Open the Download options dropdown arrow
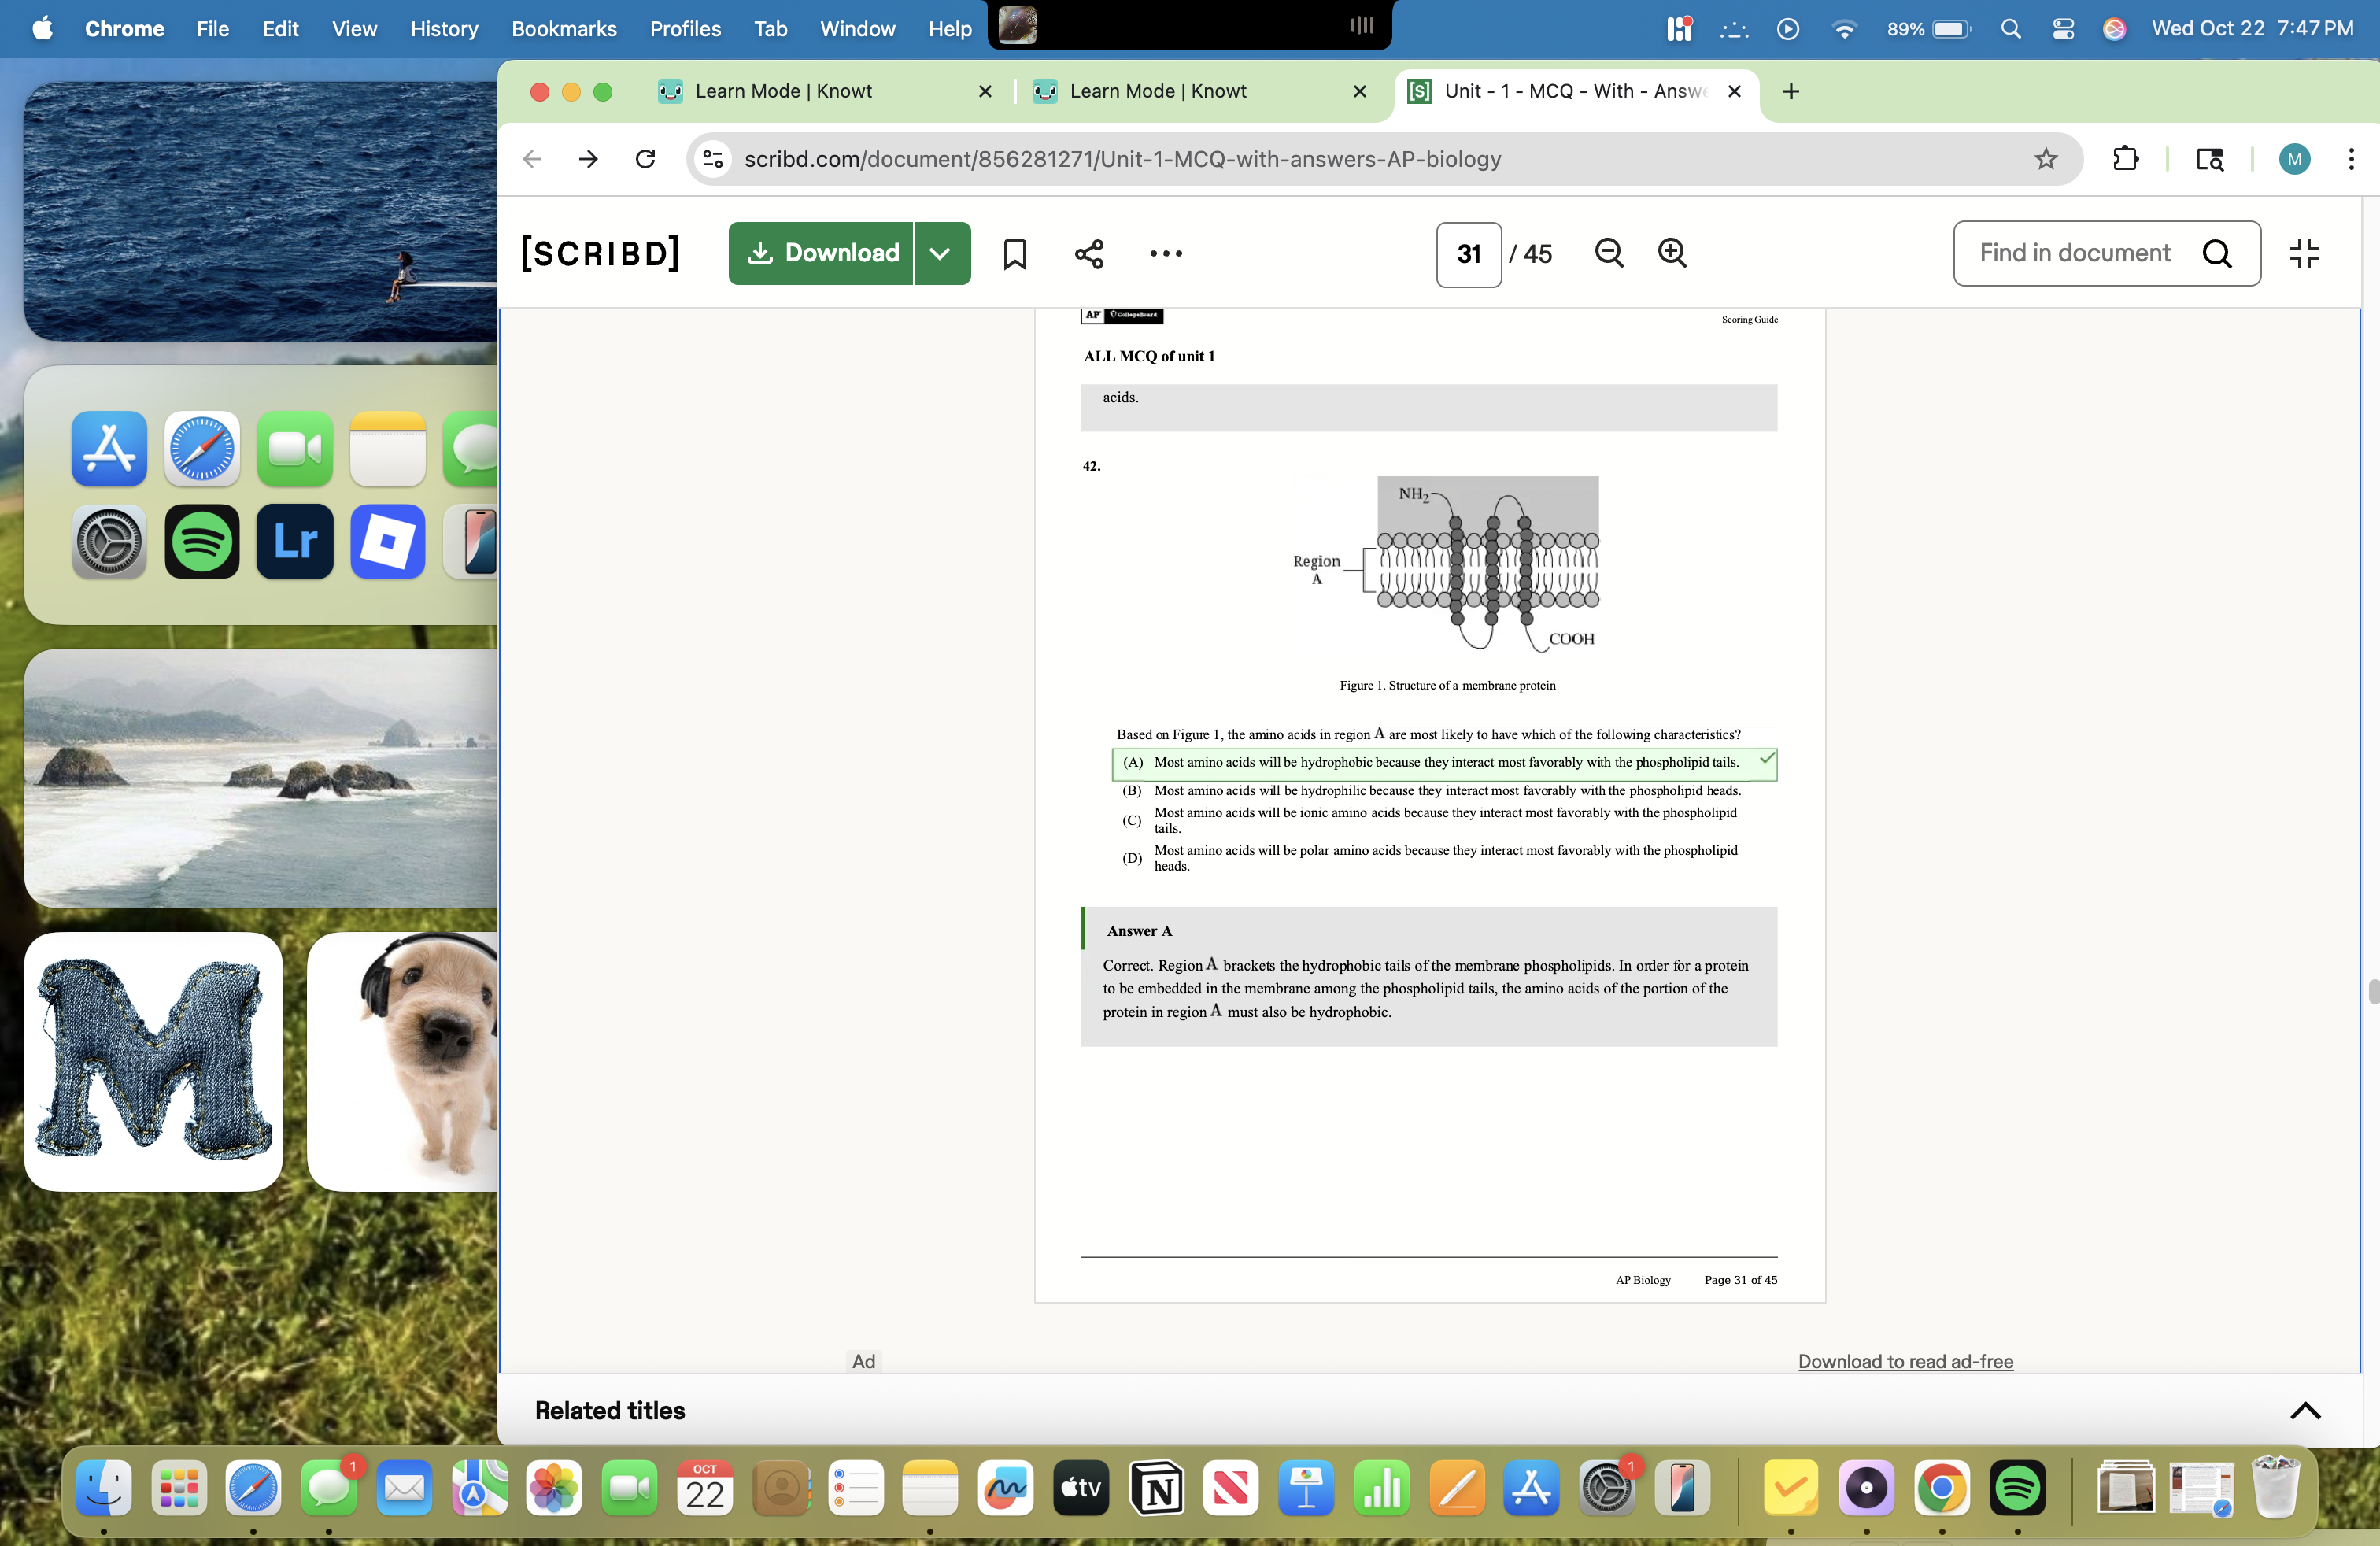 [940, 254]
